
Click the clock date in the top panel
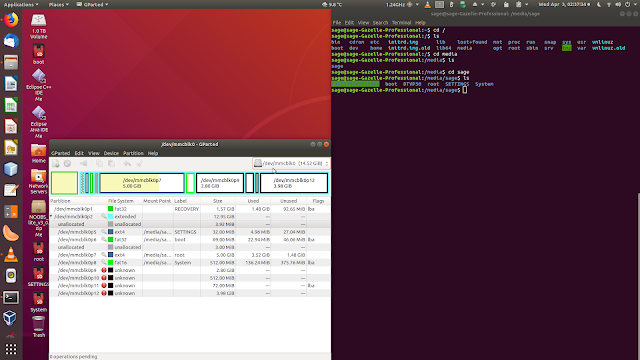click(564, 4)
